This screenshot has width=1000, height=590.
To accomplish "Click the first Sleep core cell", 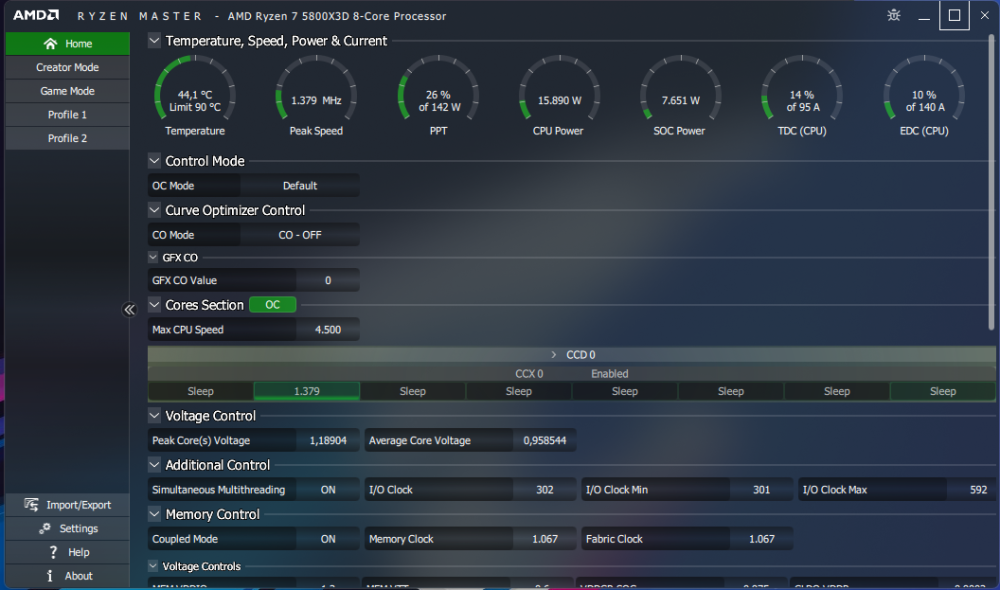I will point(200,391).
